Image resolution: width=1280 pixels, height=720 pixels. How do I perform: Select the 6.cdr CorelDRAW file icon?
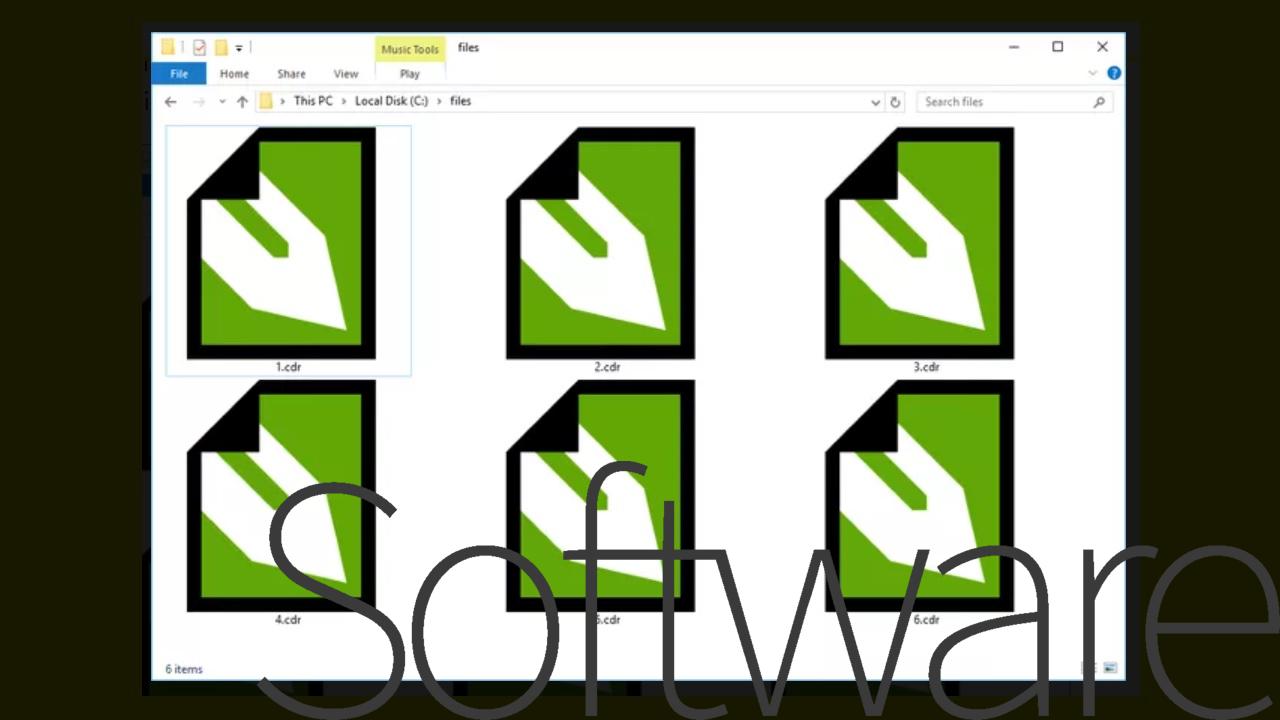[919, 496]
